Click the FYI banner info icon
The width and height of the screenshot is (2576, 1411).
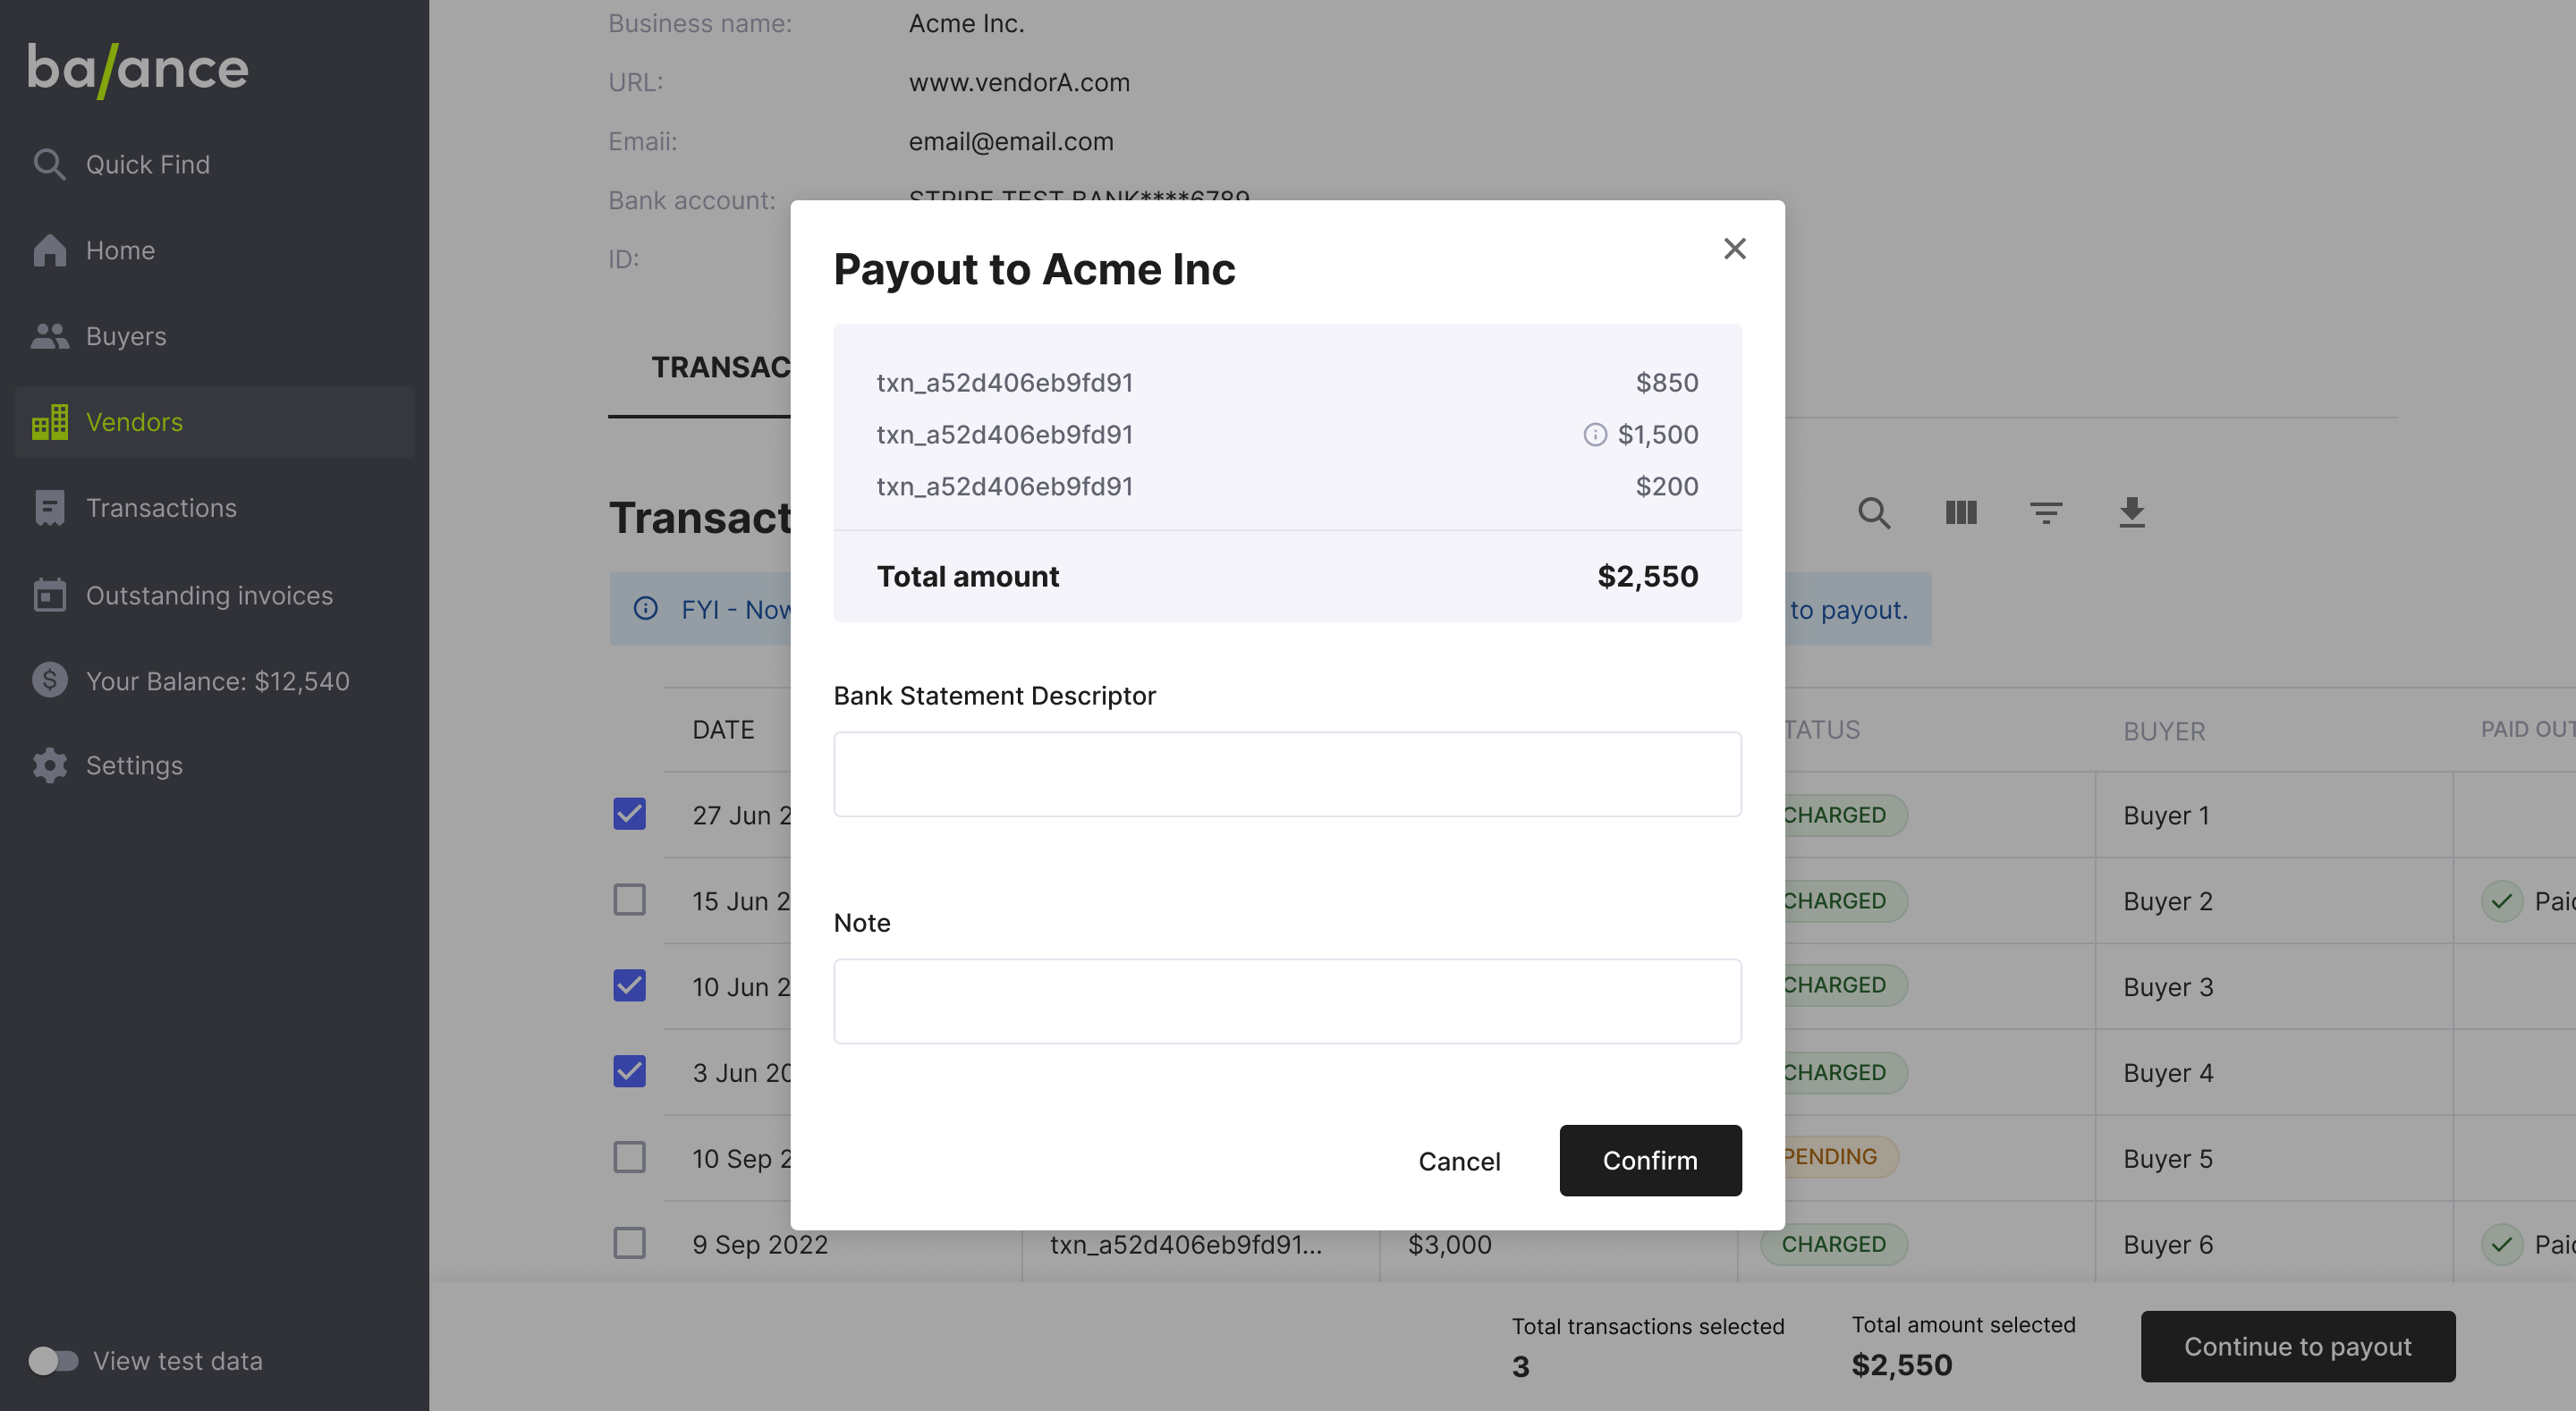(646, 608)
